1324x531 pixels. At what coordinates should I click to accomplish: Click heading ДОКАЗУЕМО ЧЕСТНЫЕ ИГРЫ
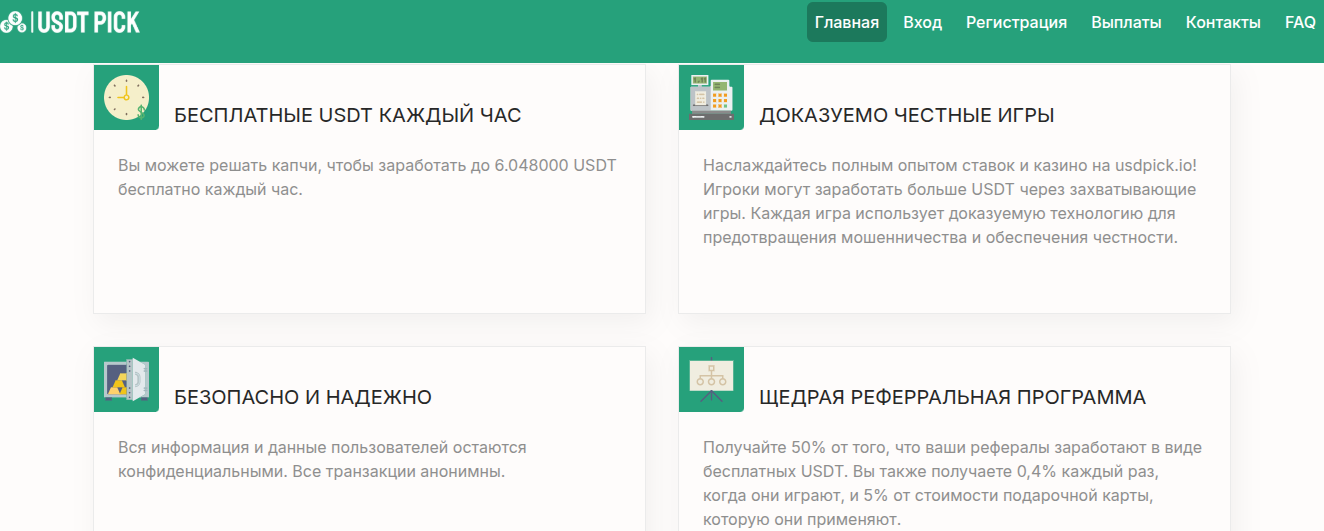pos(907,115)
